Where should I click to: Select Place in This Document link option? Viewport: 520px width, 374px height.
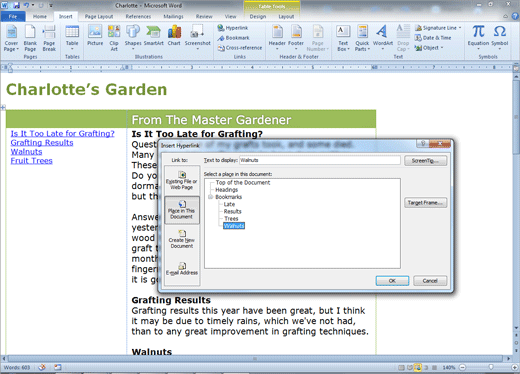pyautogui.click(x=182, y=210)
